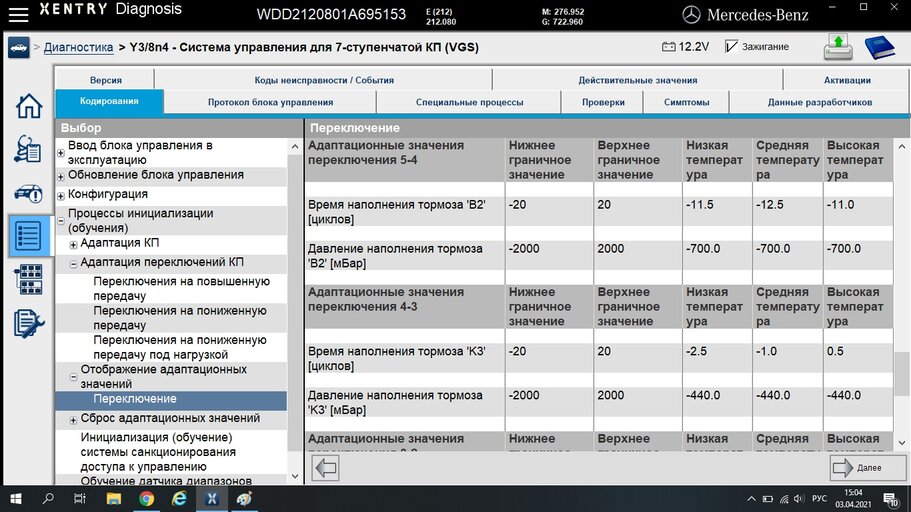This screenshot has width=911, height=512.
Task: Open the document and wrench sidebar icon
Action: (28, 323)
